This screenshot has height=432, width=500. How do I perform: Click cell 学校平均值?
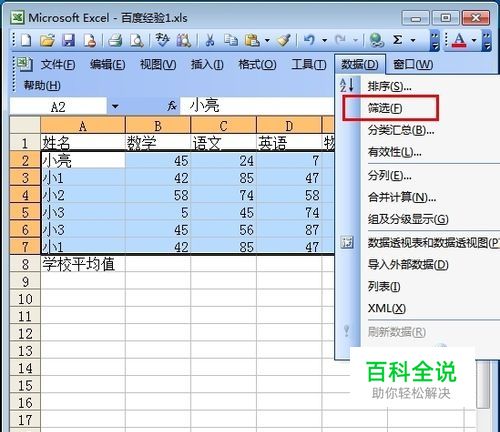83,264
